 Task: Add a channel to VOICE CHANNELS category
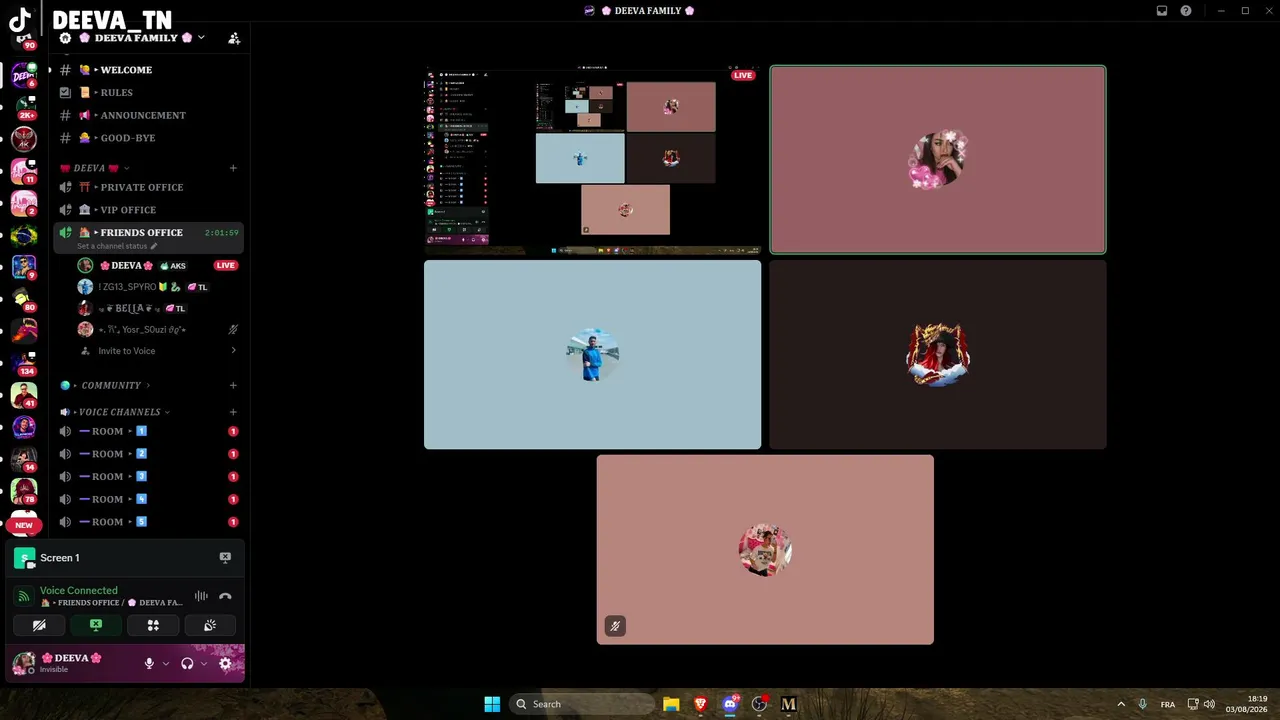pos(233,412)
